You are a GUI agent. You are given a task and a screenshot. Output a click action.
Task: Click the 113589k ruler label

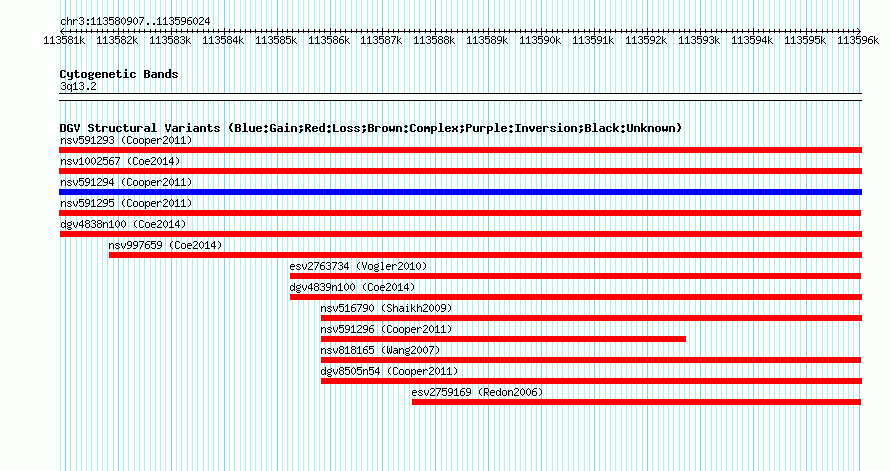(x=487, y=40)
